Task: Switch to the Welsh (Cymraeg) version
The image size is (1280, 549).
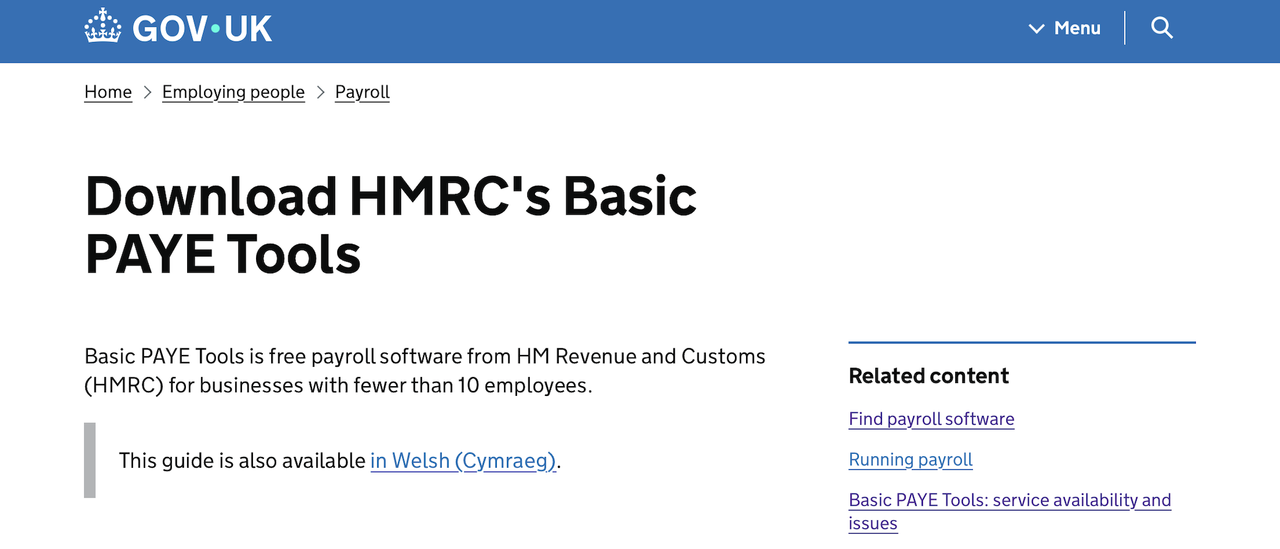Action: pos(463,461)
